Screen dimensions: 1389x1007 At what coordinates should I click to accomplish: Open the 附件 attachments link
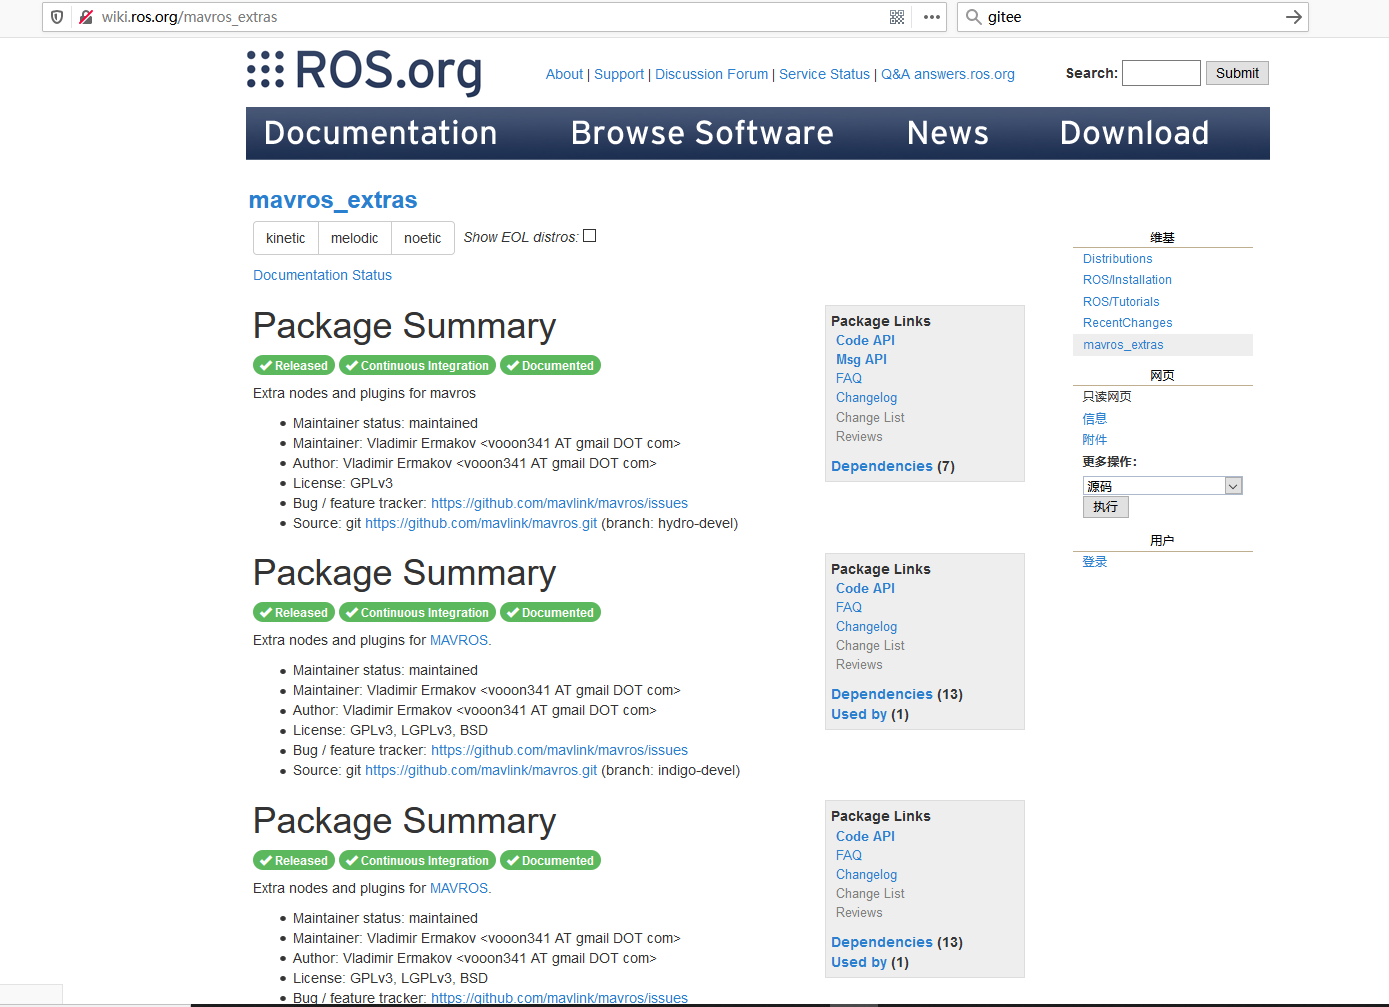click(1095, 440)
